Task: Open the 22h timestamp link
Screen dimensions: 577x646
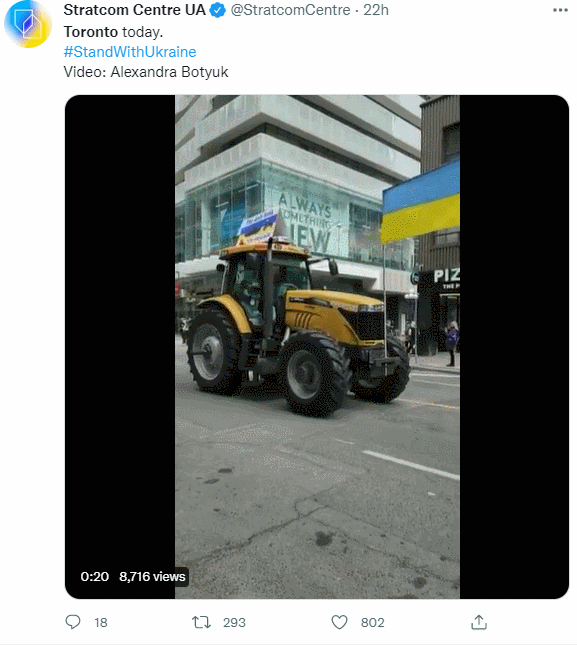Action: click(x=376, y=10)
